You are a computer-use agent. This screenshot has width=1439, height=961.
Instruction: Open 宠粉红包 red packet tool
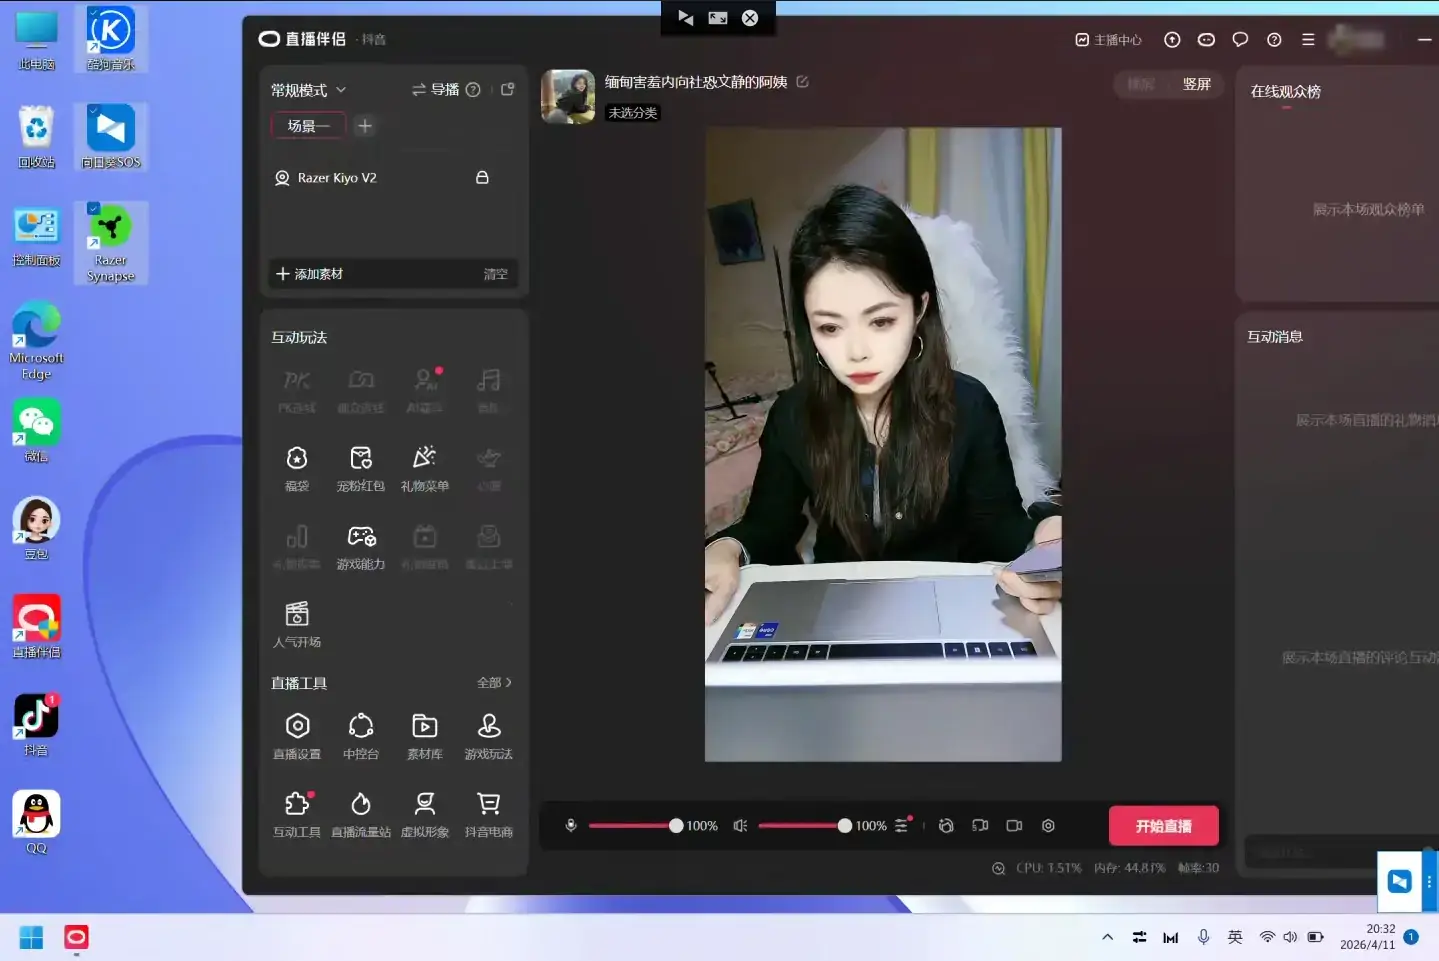[361, 468]
